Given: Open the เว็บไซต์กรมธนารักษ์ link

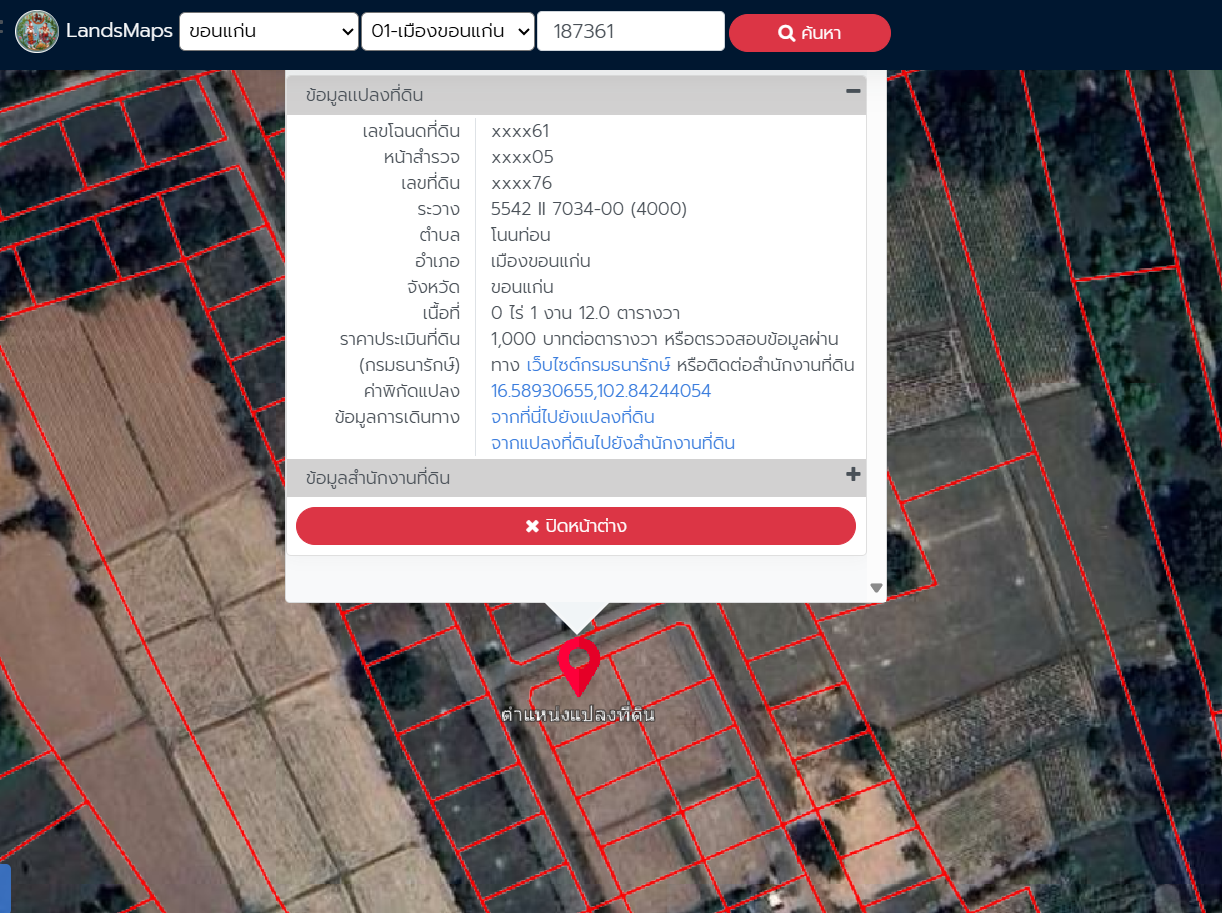Looking at the screenshot, I should pos(598,365).
